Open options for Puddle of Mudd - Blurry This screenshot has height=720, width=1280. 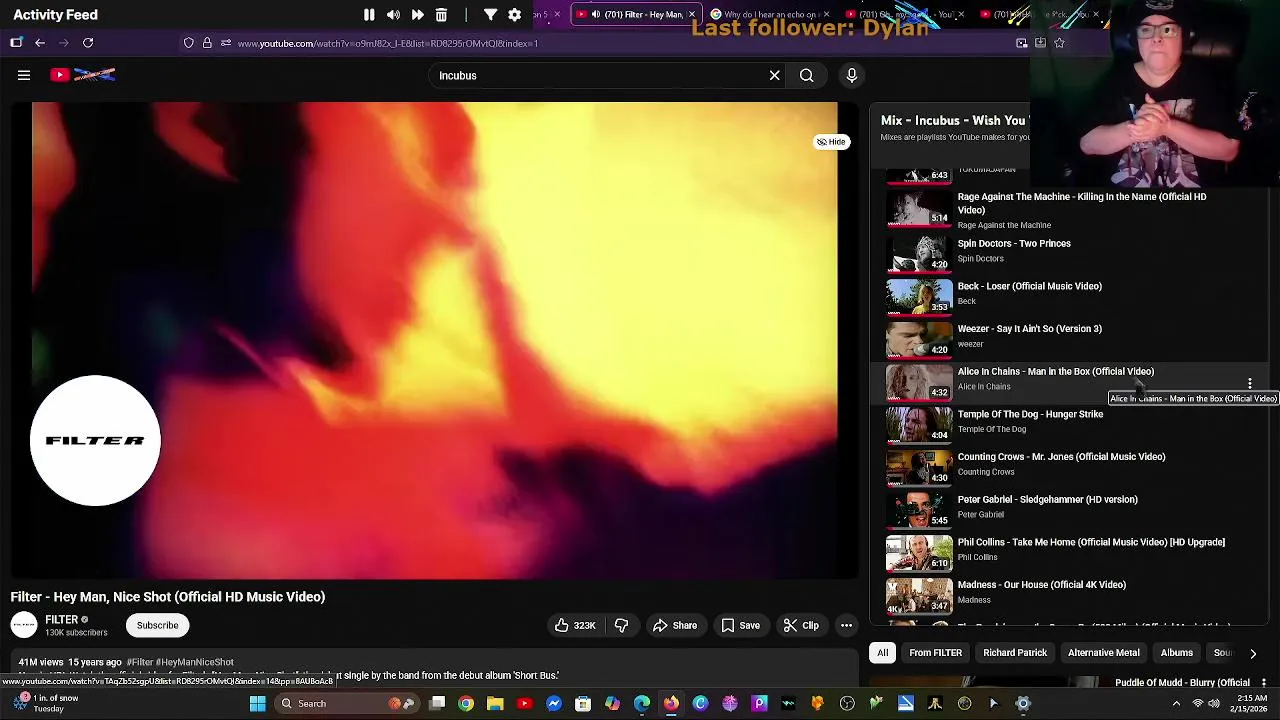point(1264,683)
